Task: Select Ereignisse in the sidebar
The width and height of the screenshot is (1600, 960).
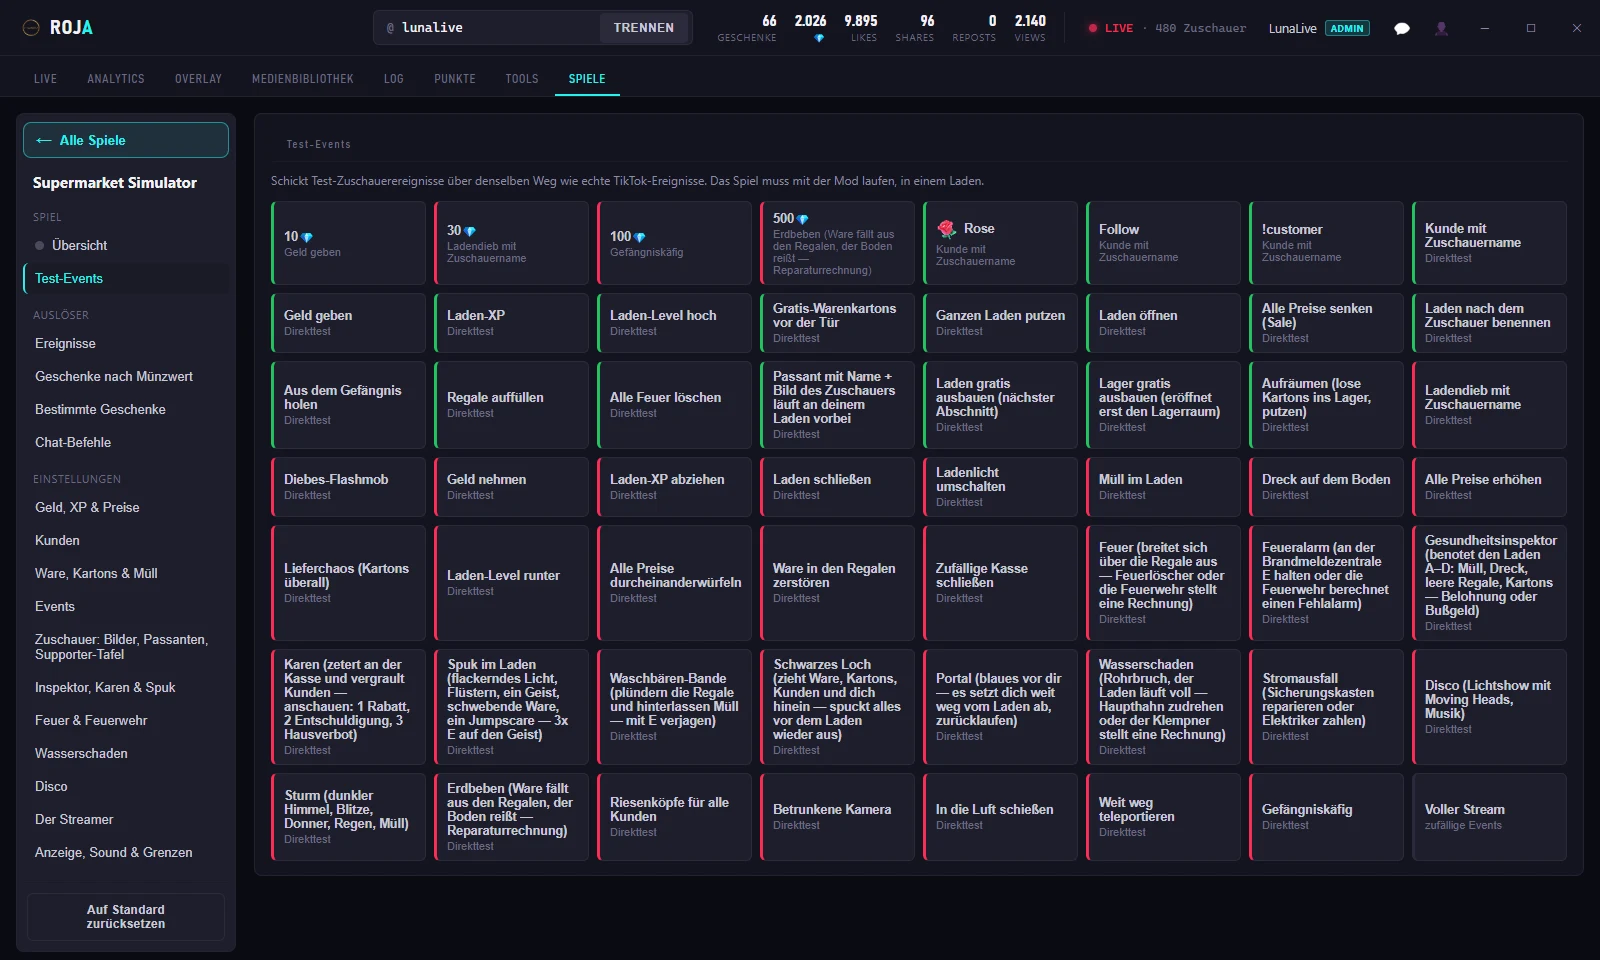Action: (x=126, y=343)
